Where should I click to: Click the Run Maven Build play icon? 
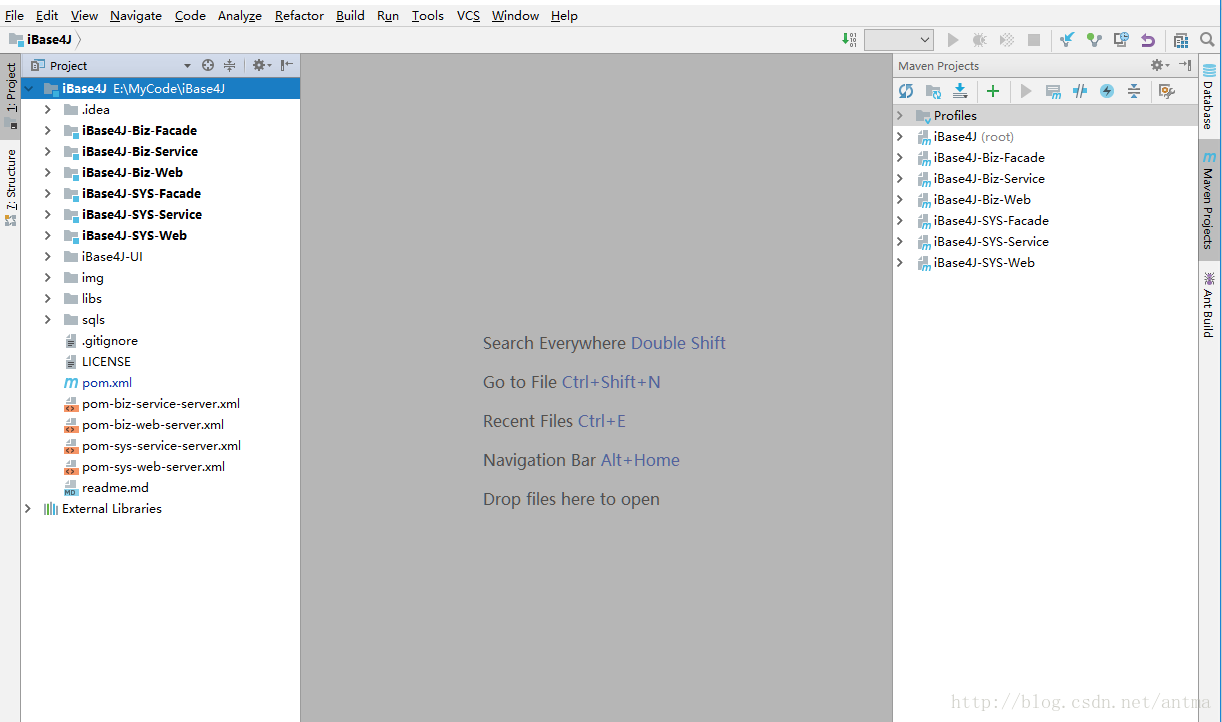pos(1026,91)
